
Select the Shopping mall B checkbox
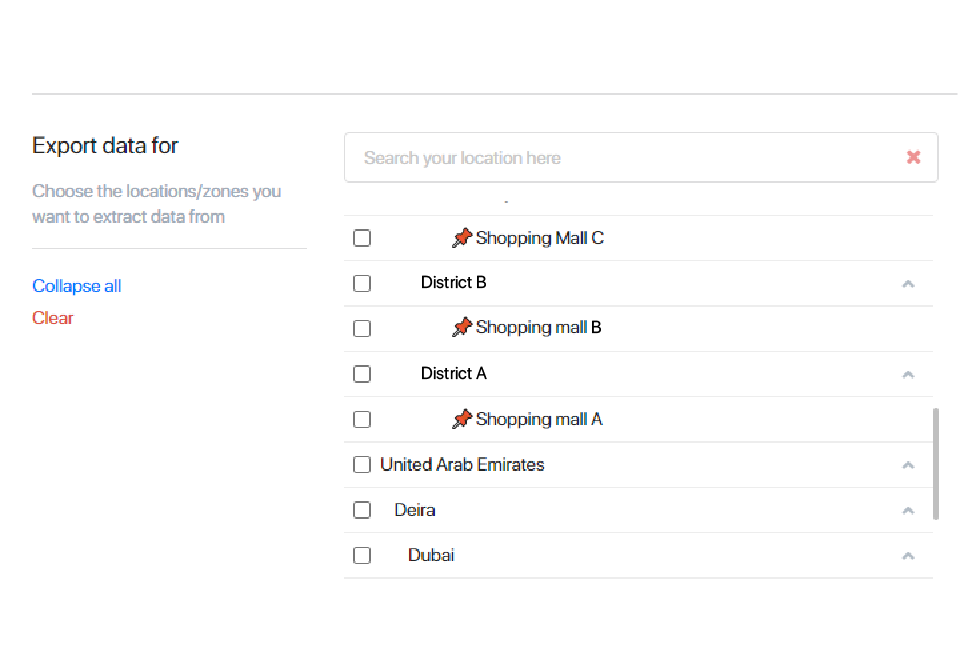coord(362,329)
